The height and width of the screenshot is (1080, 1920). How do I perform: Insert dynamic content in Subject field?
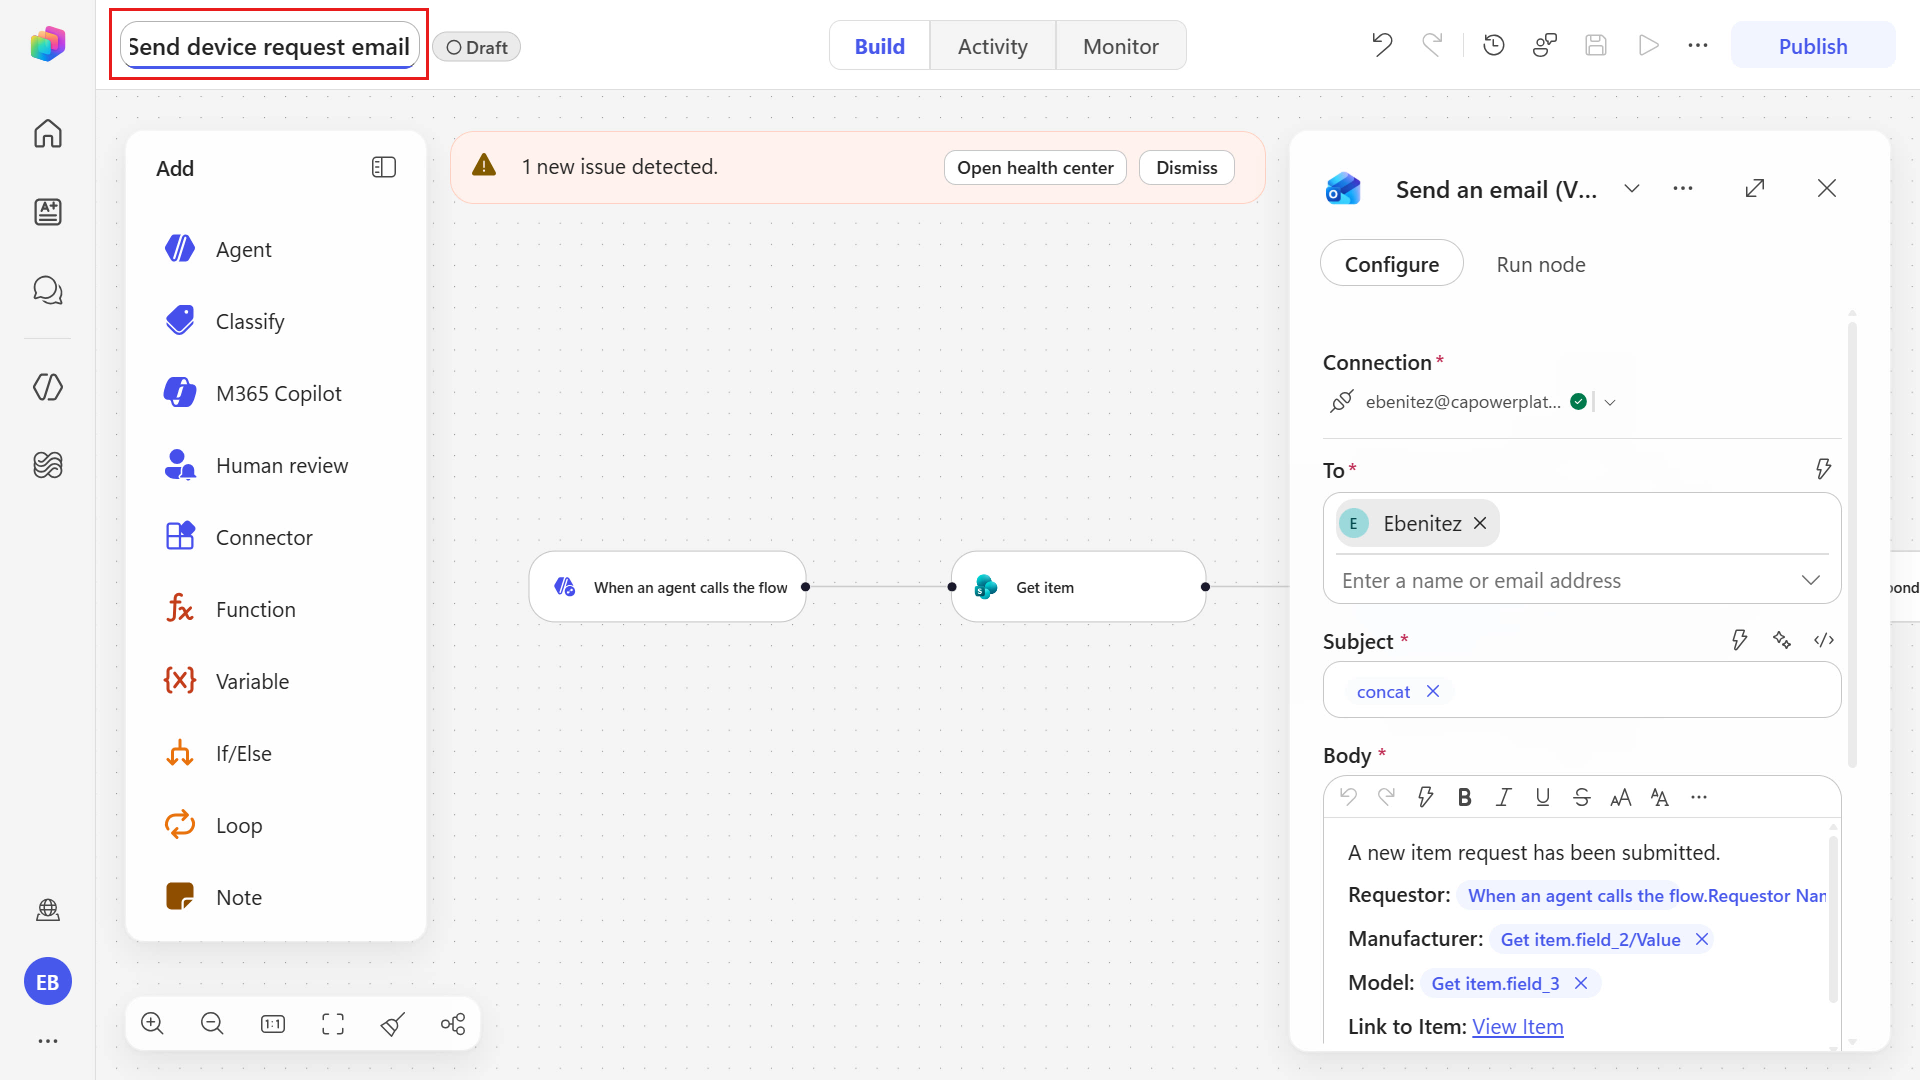1740,640
